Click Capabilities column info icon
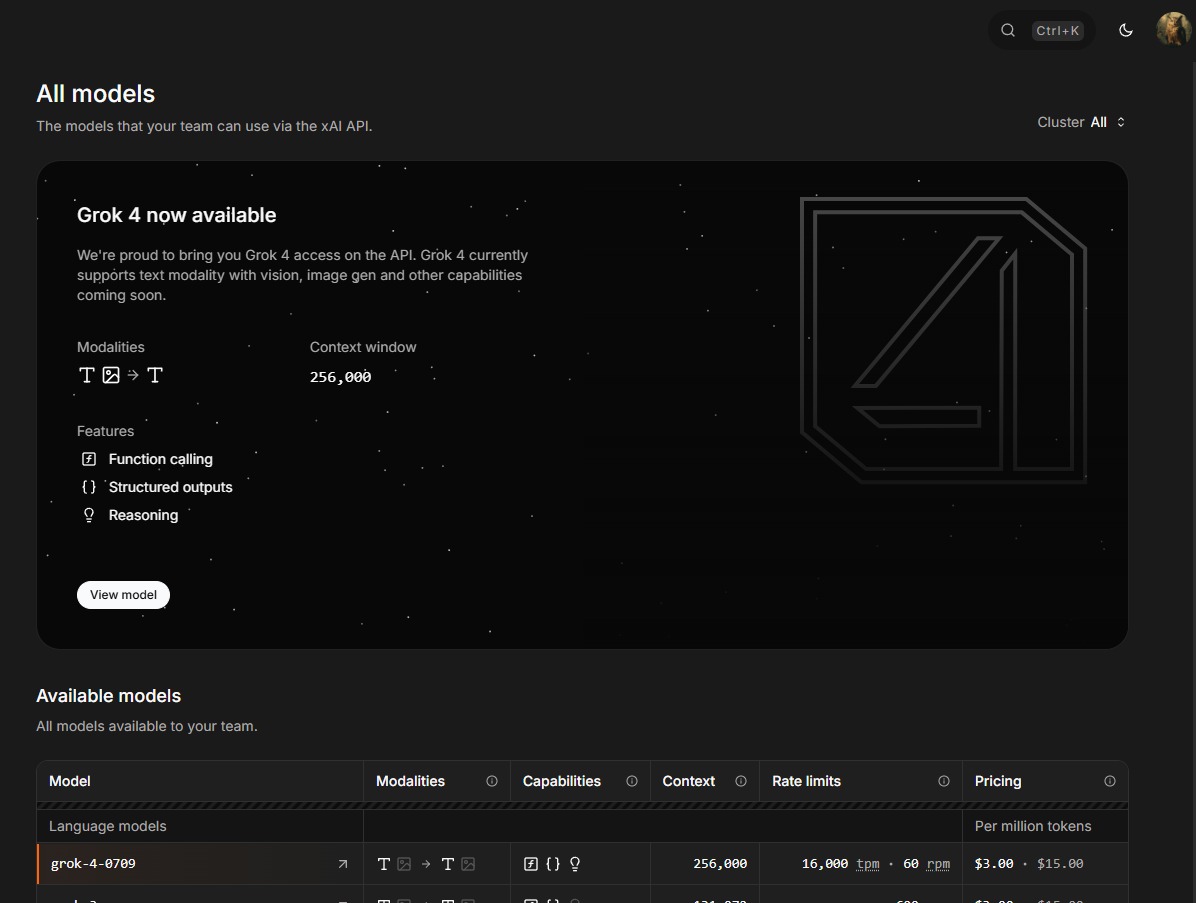The image size is (1196, 903). click(632, 781)
